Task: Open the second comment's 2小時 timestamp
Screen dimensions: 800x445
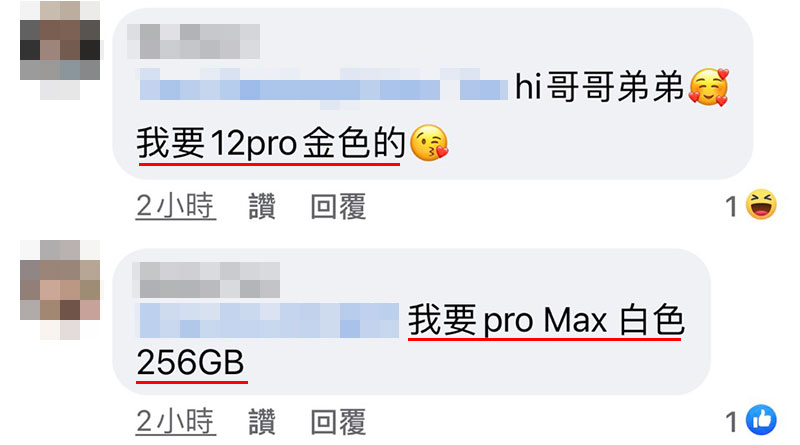Action: click(x=176, y=422)
